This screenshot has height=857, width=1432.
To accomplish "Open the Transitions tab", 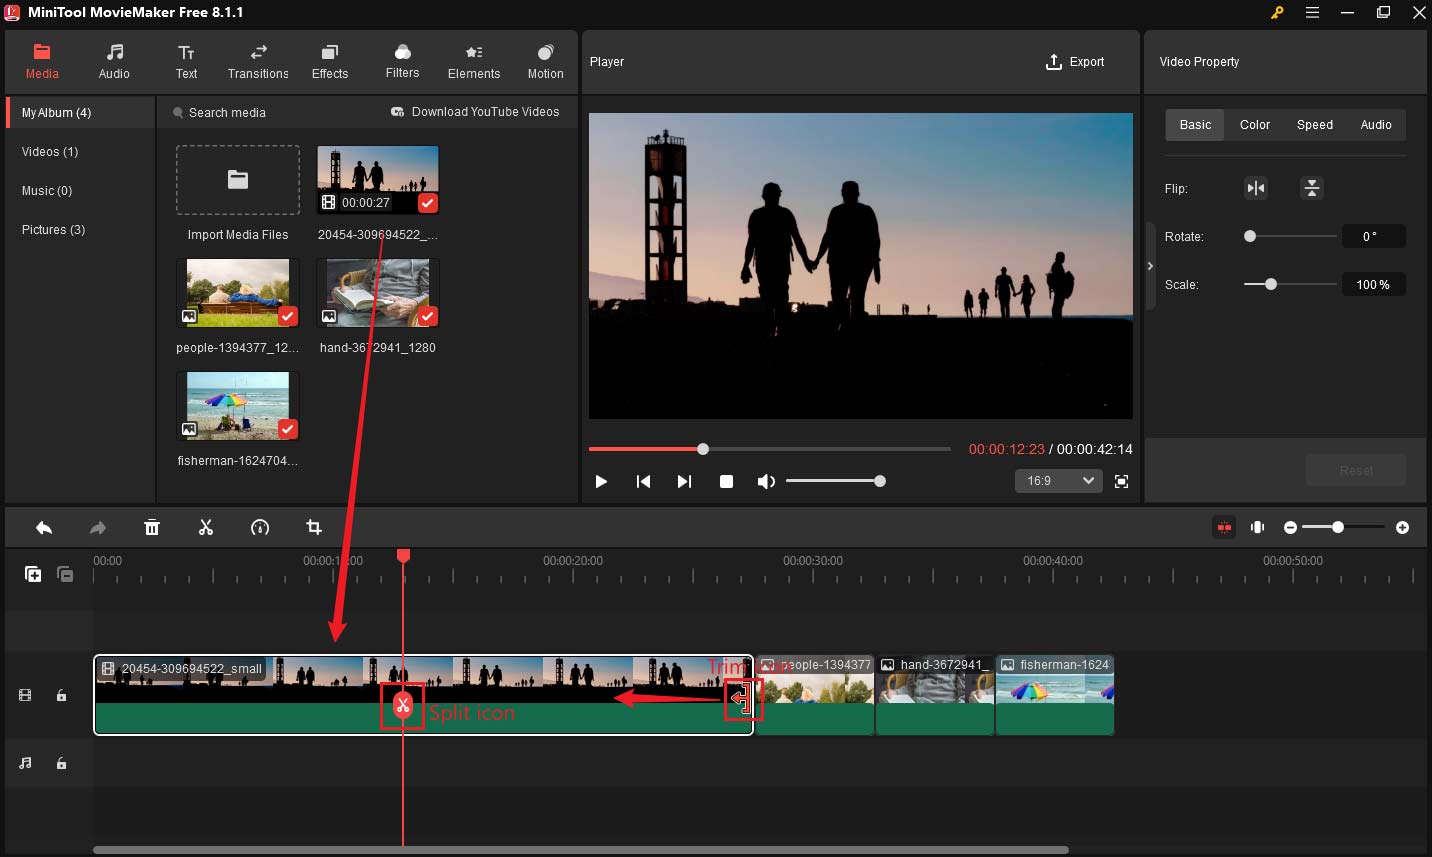I will 258,61.
